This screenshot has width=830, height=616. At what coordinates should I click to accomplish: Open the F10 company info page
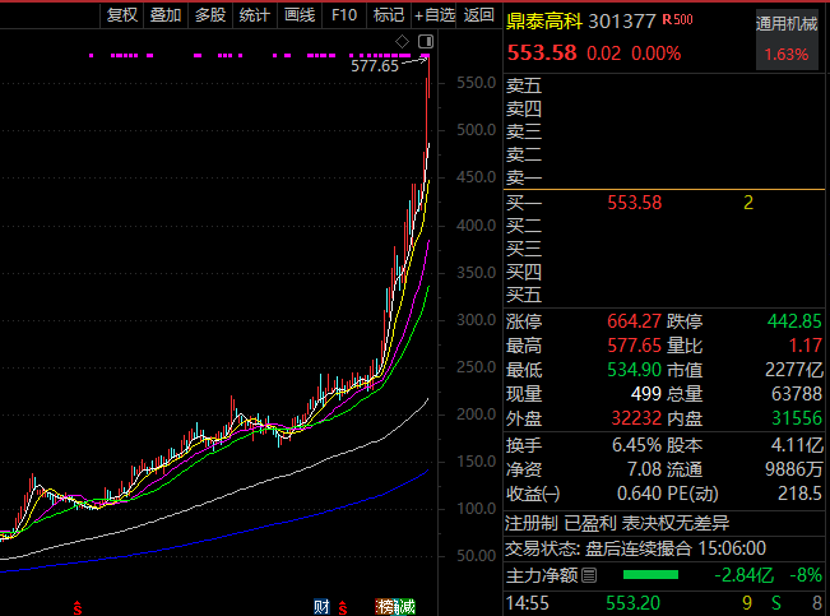[x=344, y=15]
